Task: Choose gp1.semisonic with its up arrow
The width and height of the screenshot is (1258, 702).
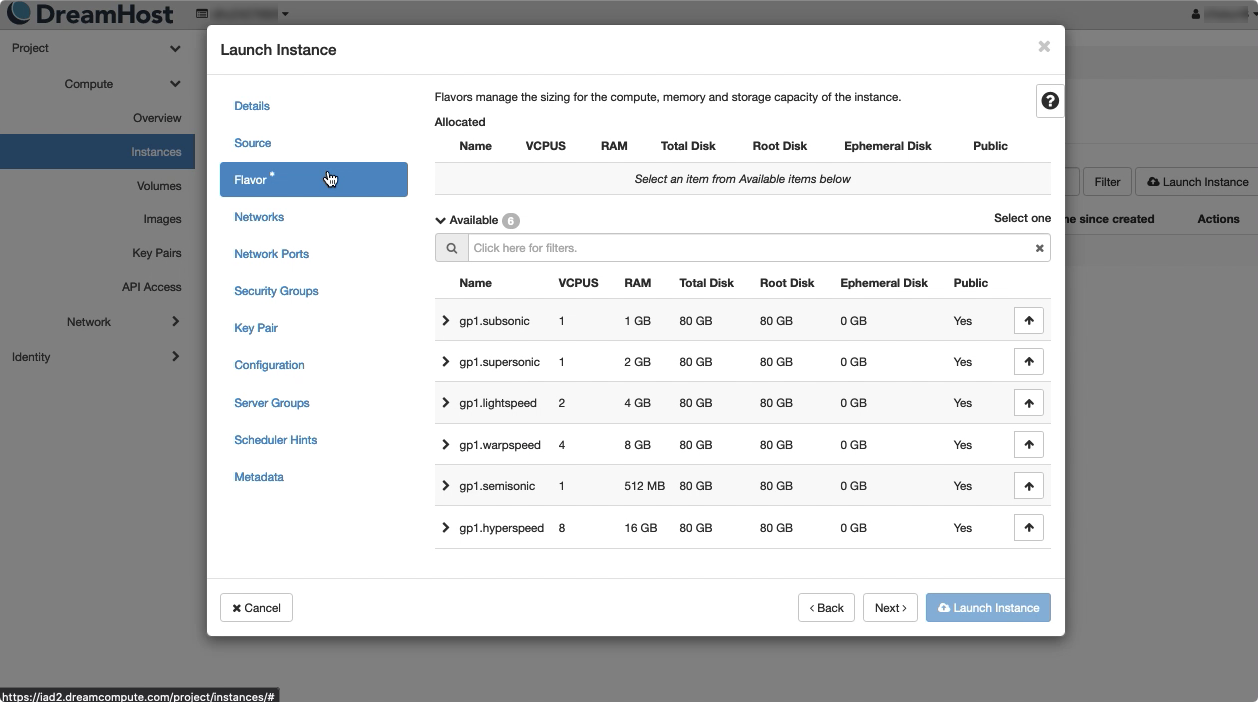Action: pos(1028,486)
